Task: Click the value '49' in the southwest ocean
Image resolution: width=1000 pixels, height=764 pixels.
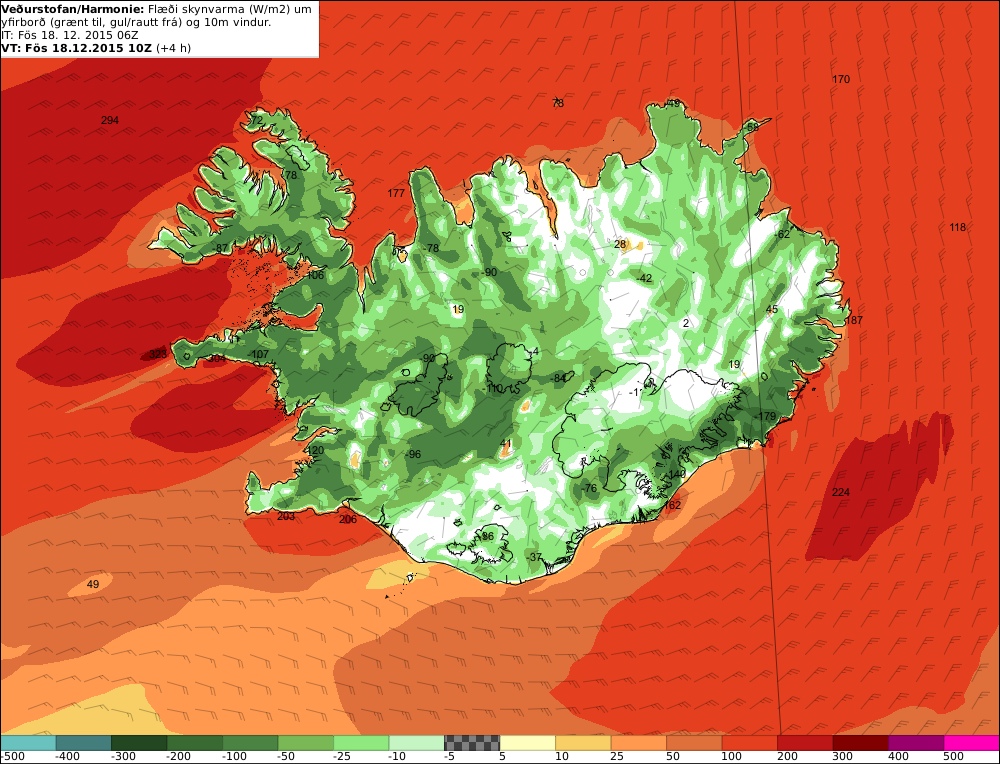Action: (92, 584)
